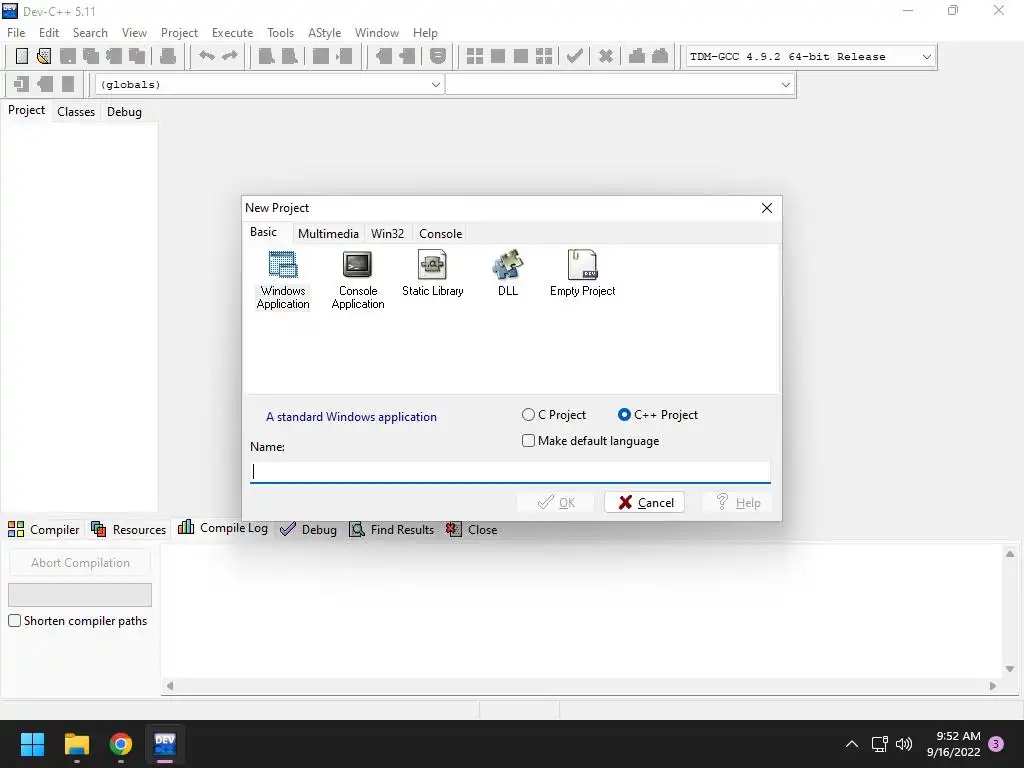Select the Empty Project icon
This screenshot has width=1024, height=768.
click(582, 274)
